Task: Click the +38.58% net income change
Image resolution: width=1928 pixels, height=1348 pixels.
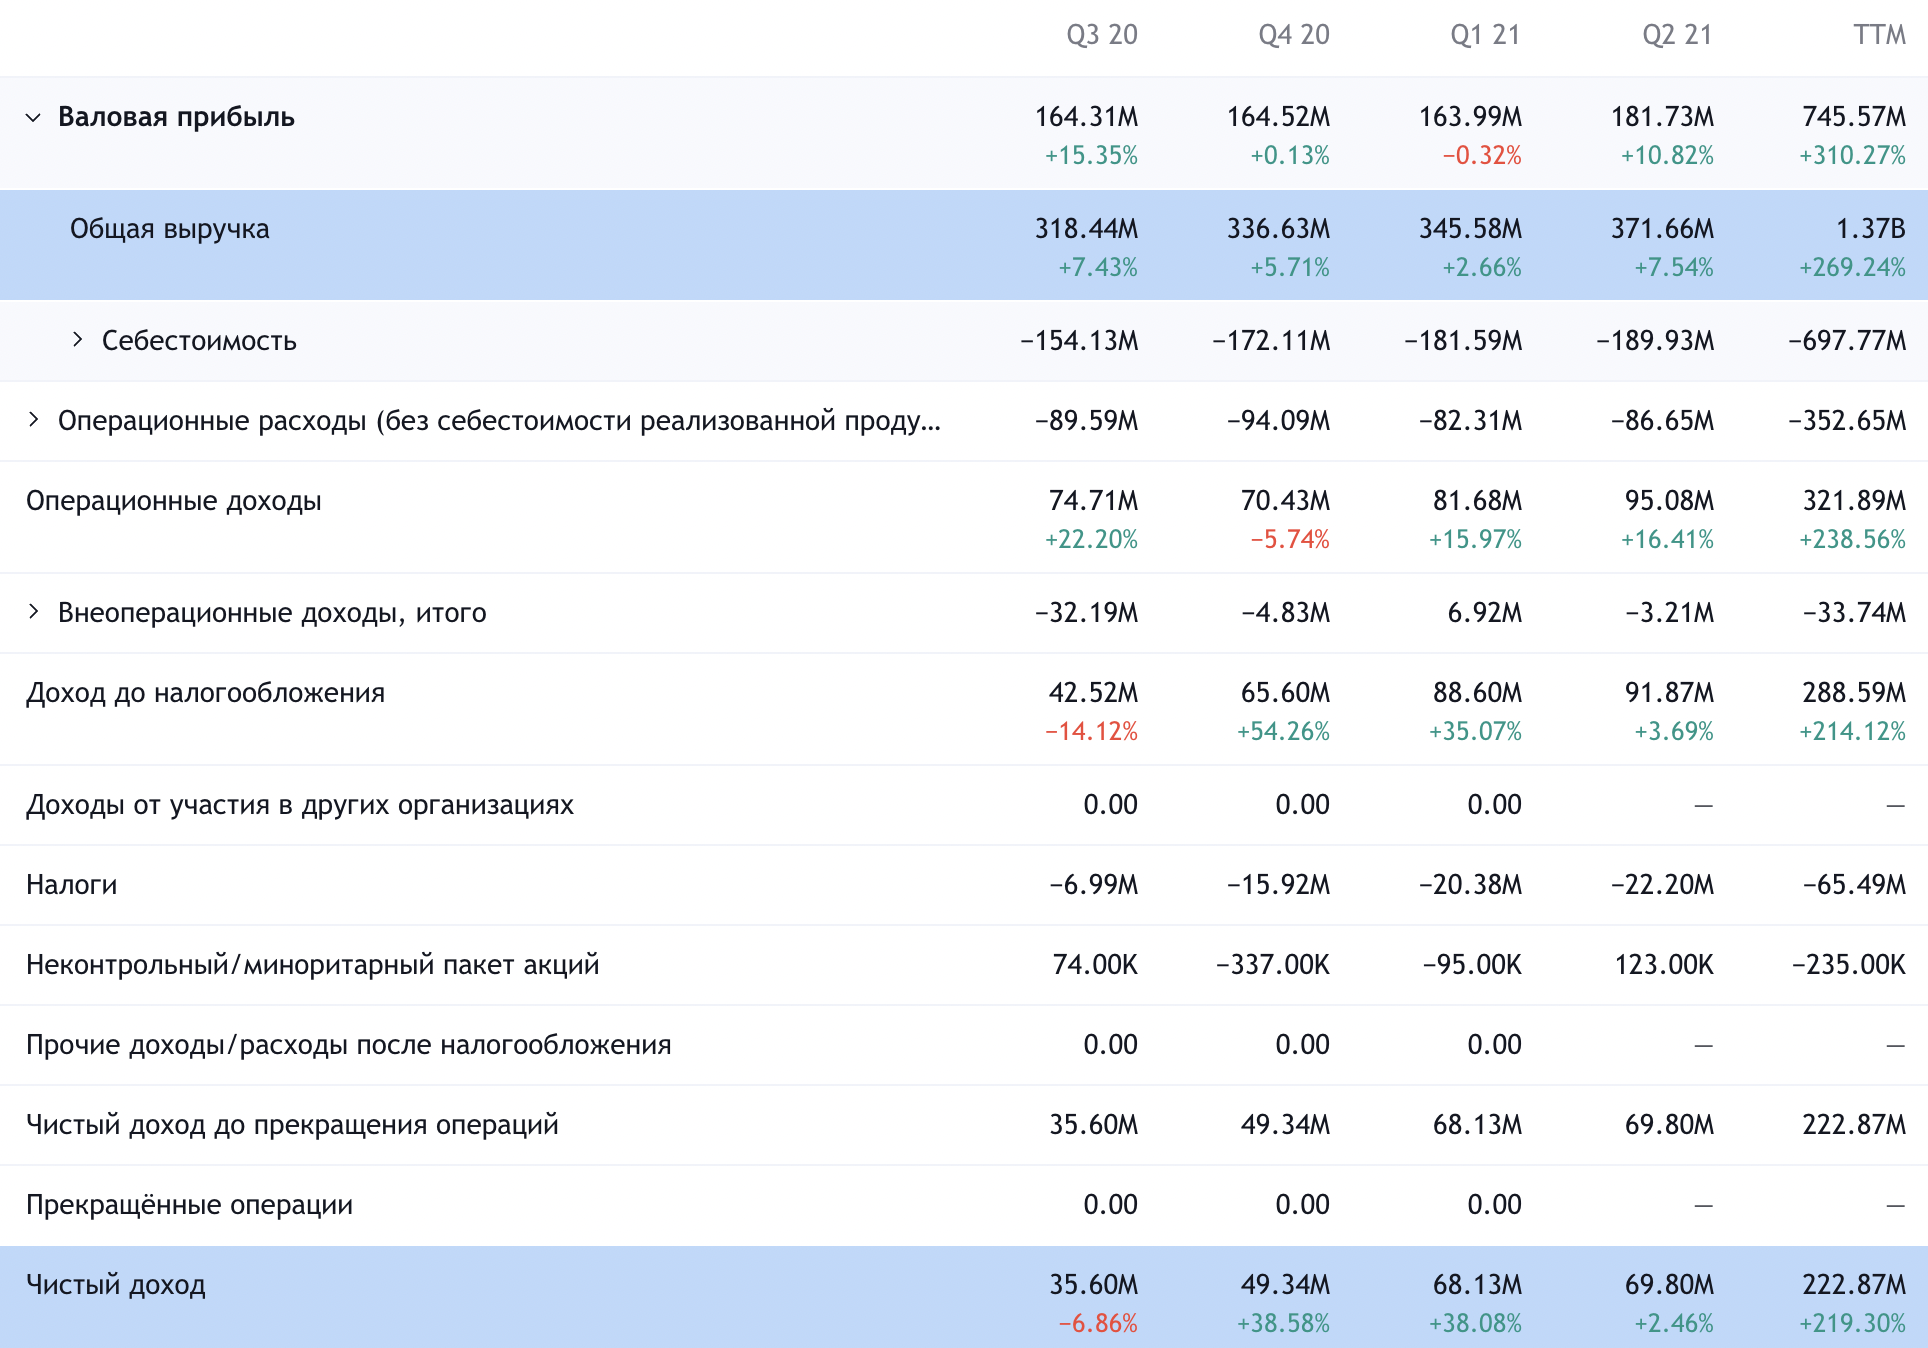Action: tap(1283, 1324)
